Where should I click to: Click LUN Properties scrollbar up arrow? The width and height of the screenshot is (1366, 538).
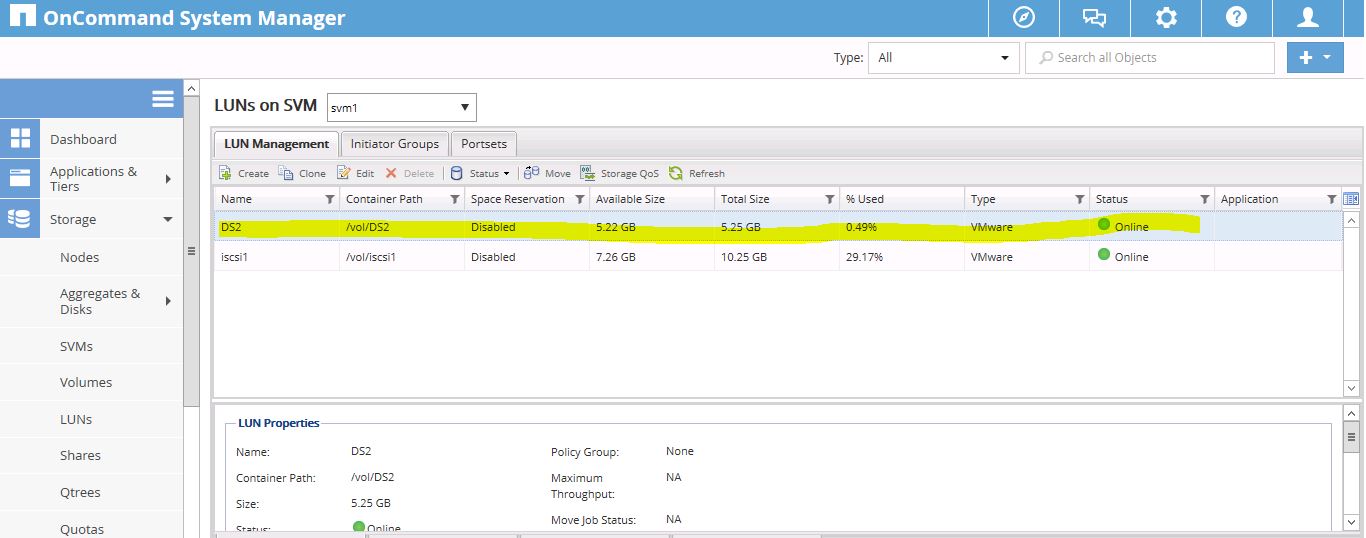[x=1351, y=413]
